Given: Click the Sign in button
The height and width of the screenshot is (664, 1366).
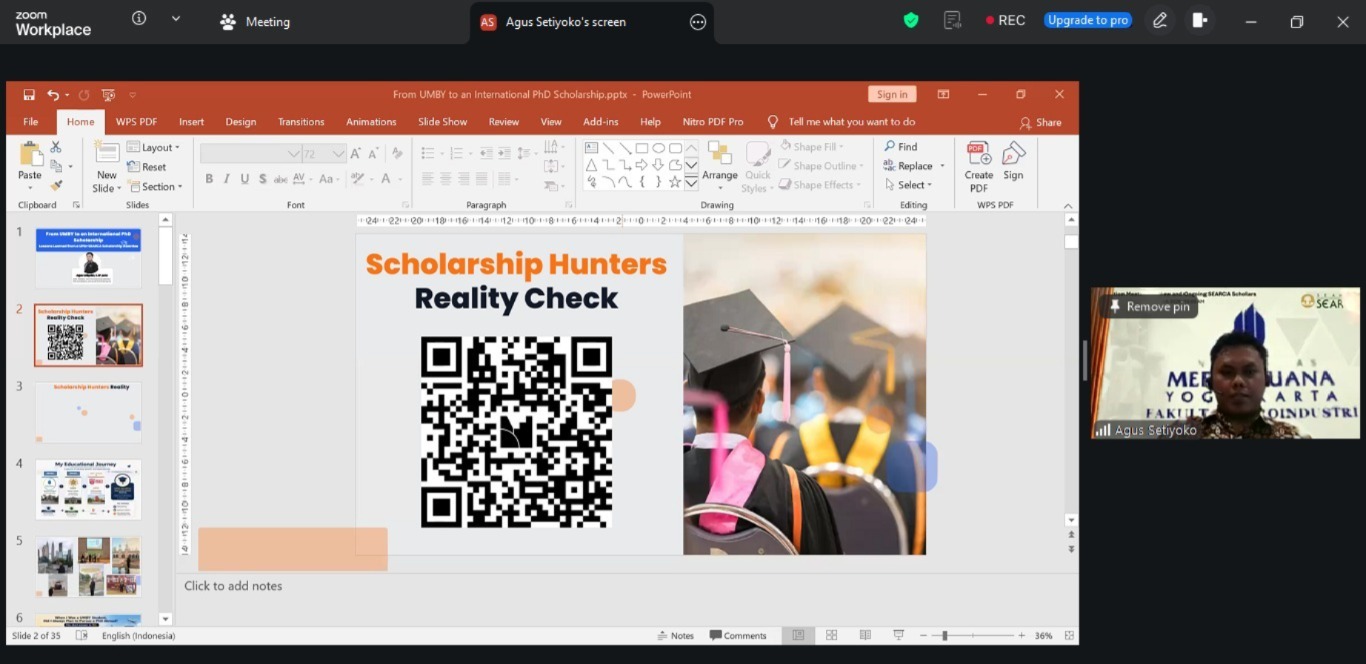Looking at the screenshot, I should [x=892, y=94].
